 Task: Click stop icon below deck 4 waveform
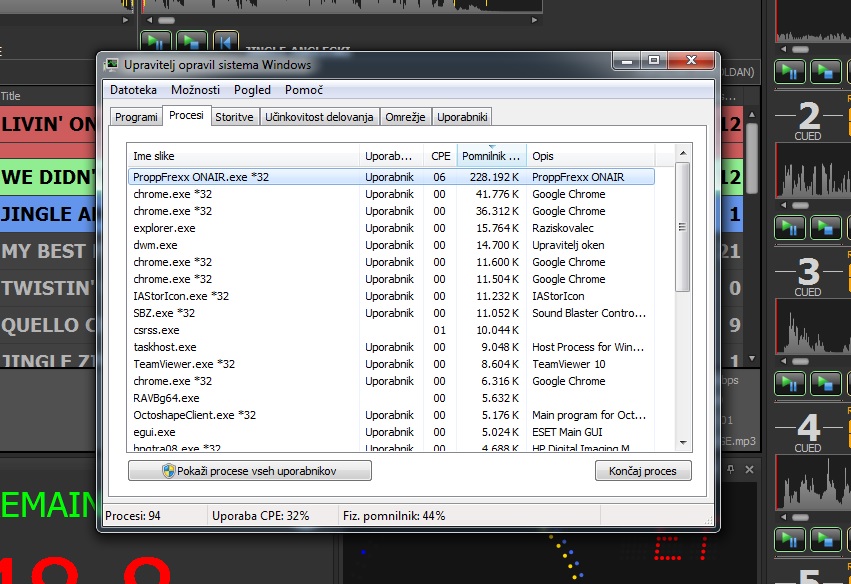[x=825, y=539]
